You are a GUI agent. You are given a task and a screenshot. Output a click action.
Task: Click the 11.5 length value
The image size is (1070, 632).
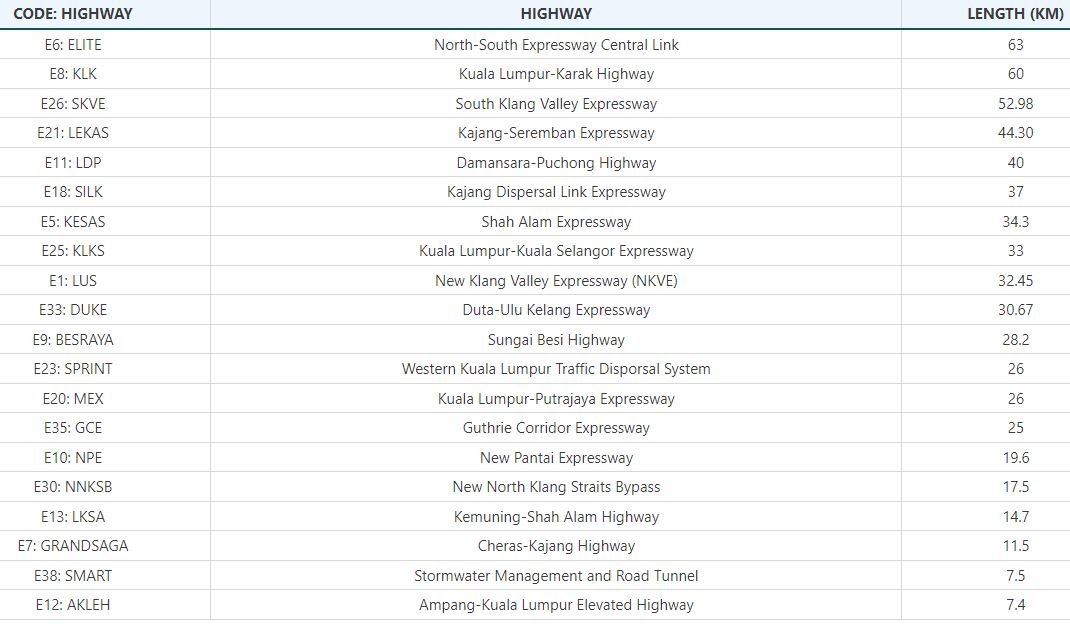point(1015,546)
